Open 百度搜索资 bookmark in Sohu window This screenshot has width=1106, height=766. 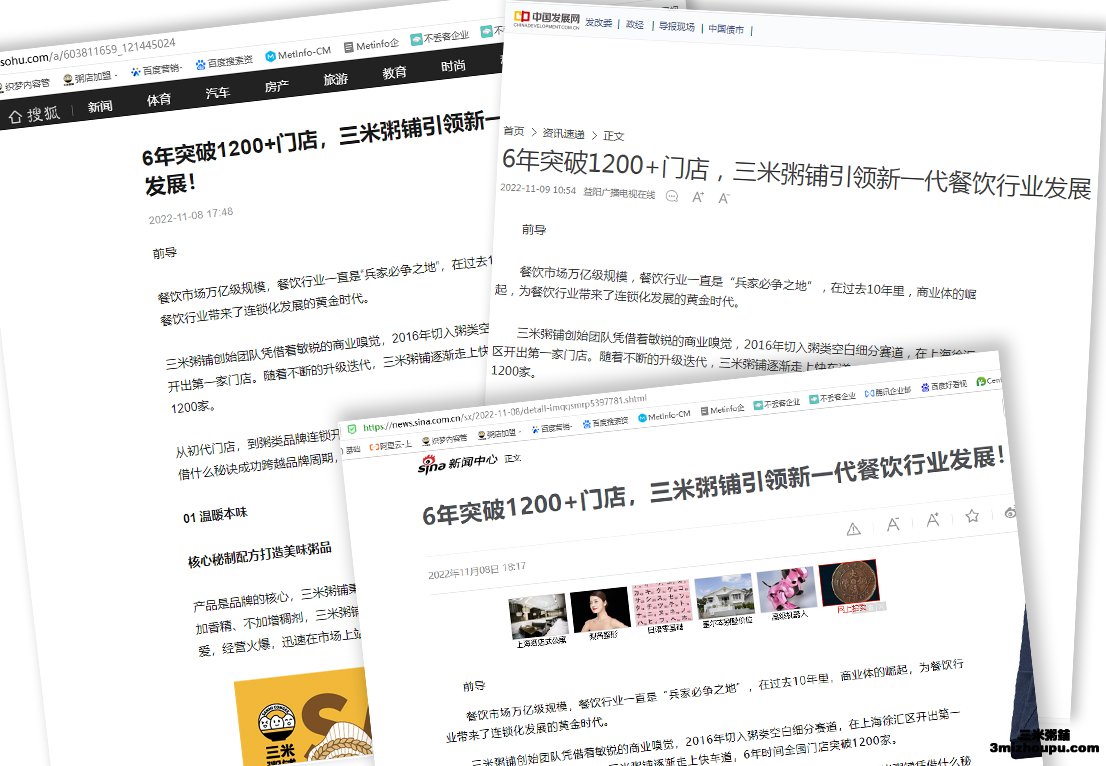tap(224, 62)
